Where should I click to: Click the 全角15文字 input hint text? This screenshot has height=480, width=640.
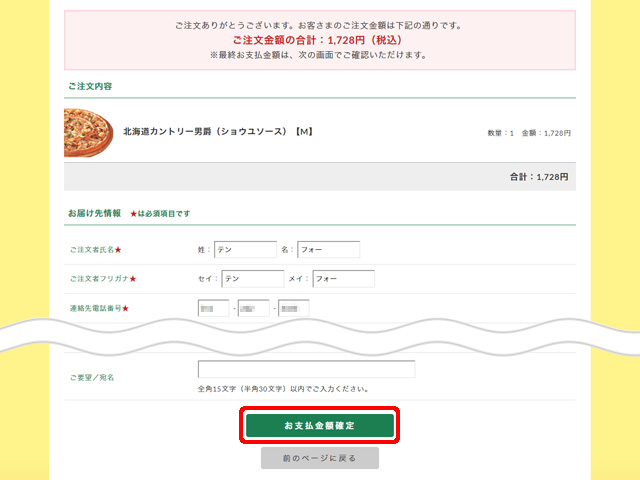(283, 389)
